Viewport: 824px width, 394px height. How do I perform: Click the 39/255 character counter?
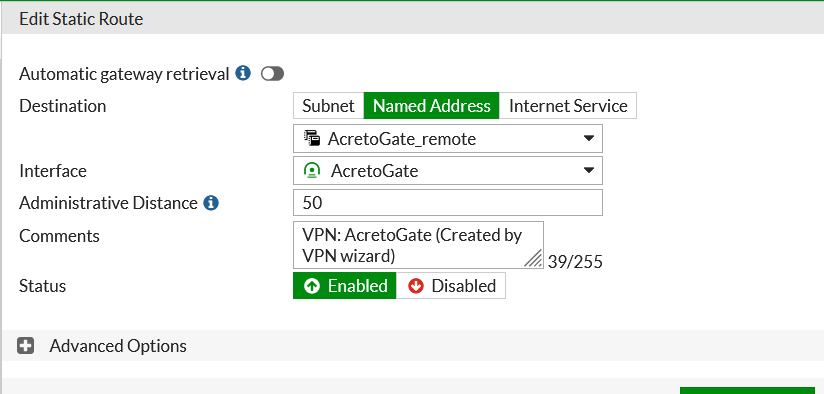point(575,262)
